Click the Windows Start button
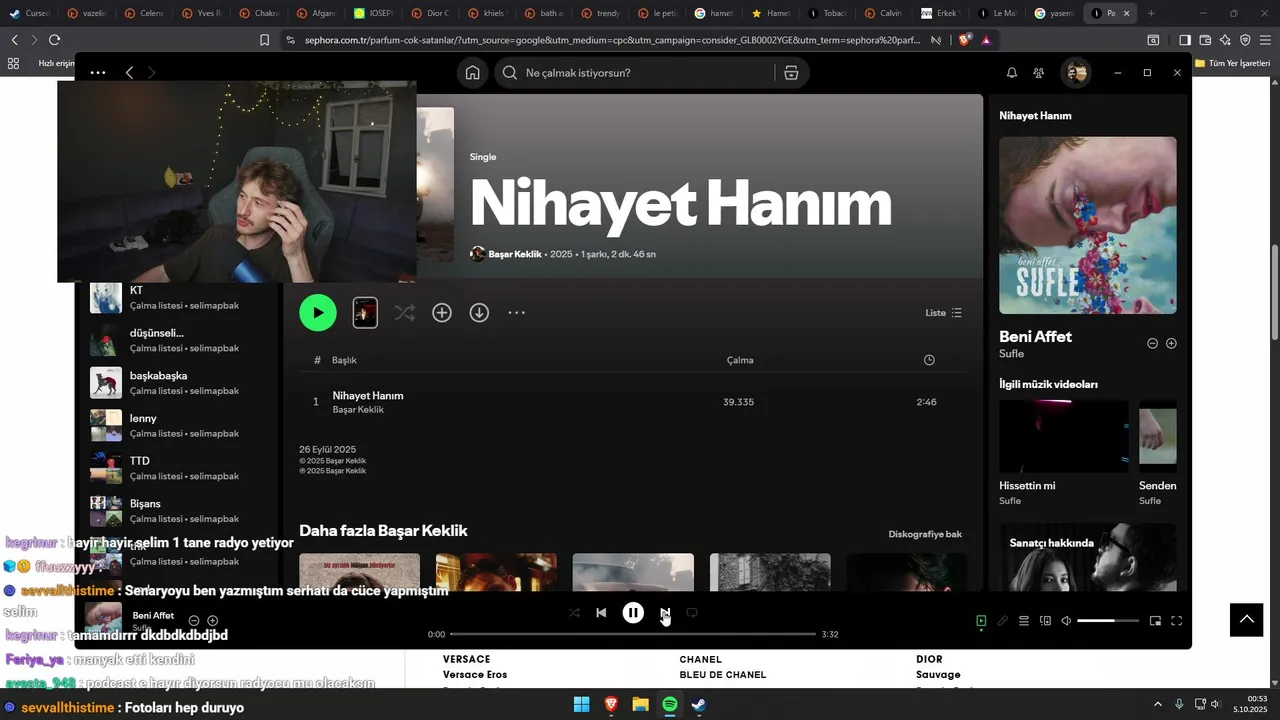Image resolution: width=1280 pixels, height=720 pixels. pyautogui.click(x=581, y=705)
